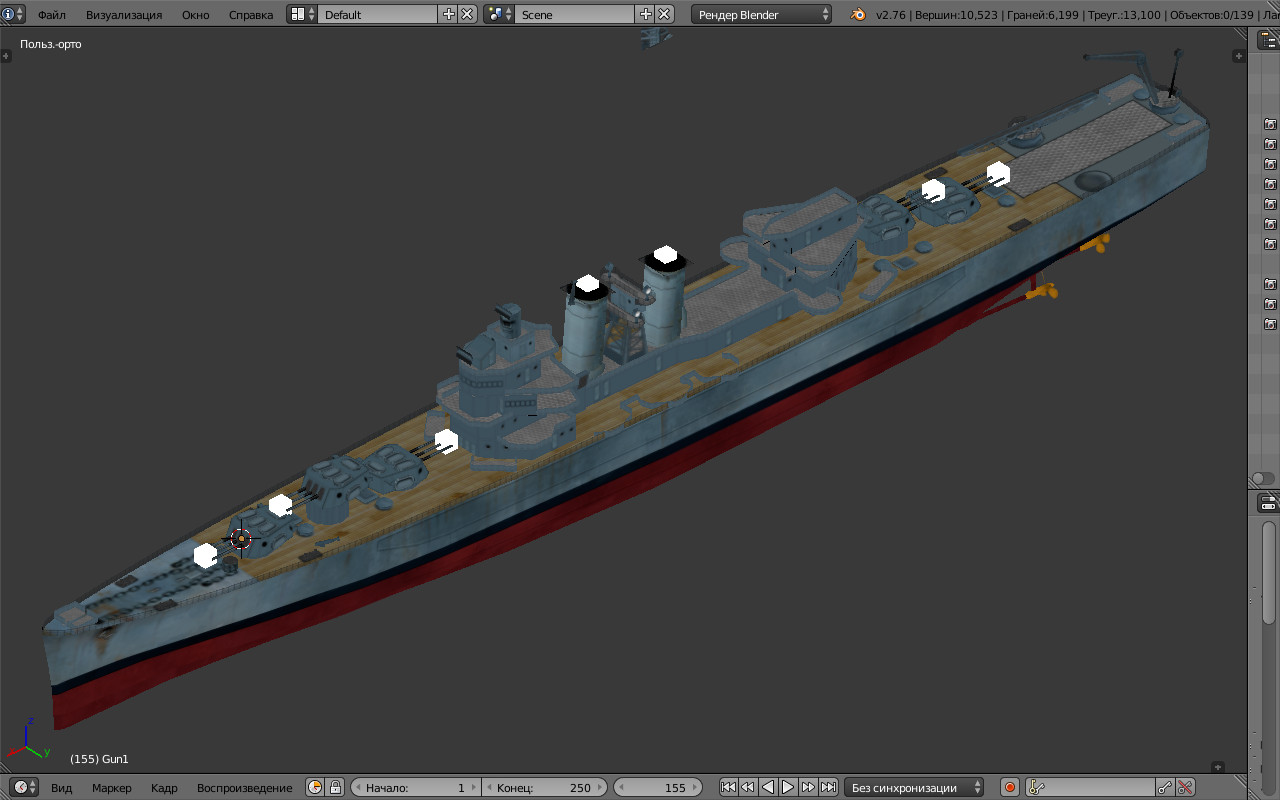This screenshot has height=800, width=1280.
Task: Open the Визуализация menu
Action: (x=123, y=15)
